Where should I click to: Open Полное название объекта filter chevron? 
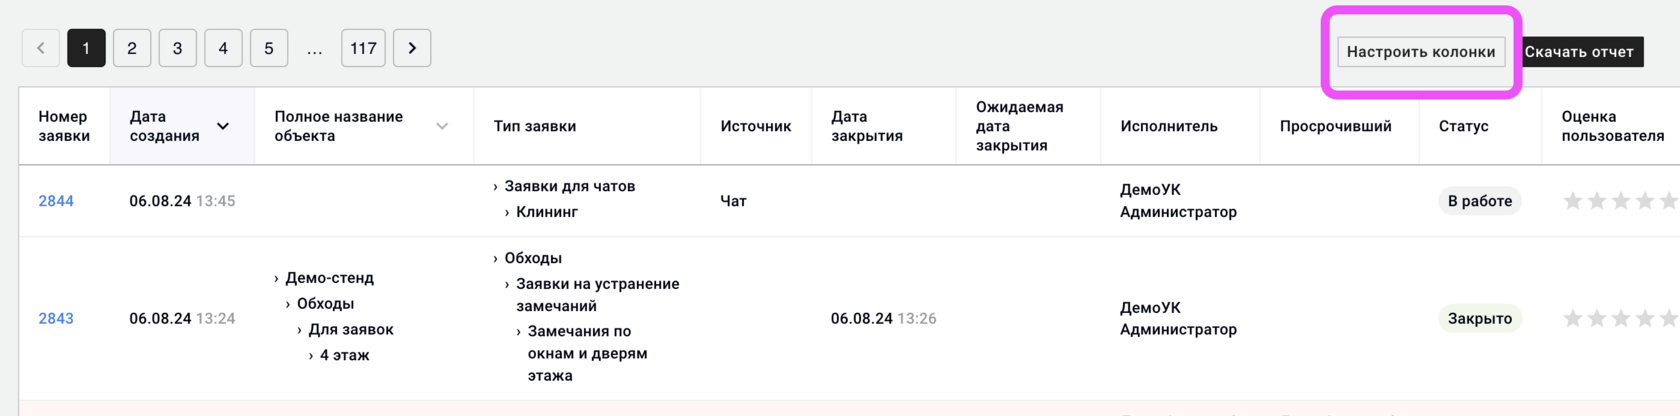(x=442, y=126)
